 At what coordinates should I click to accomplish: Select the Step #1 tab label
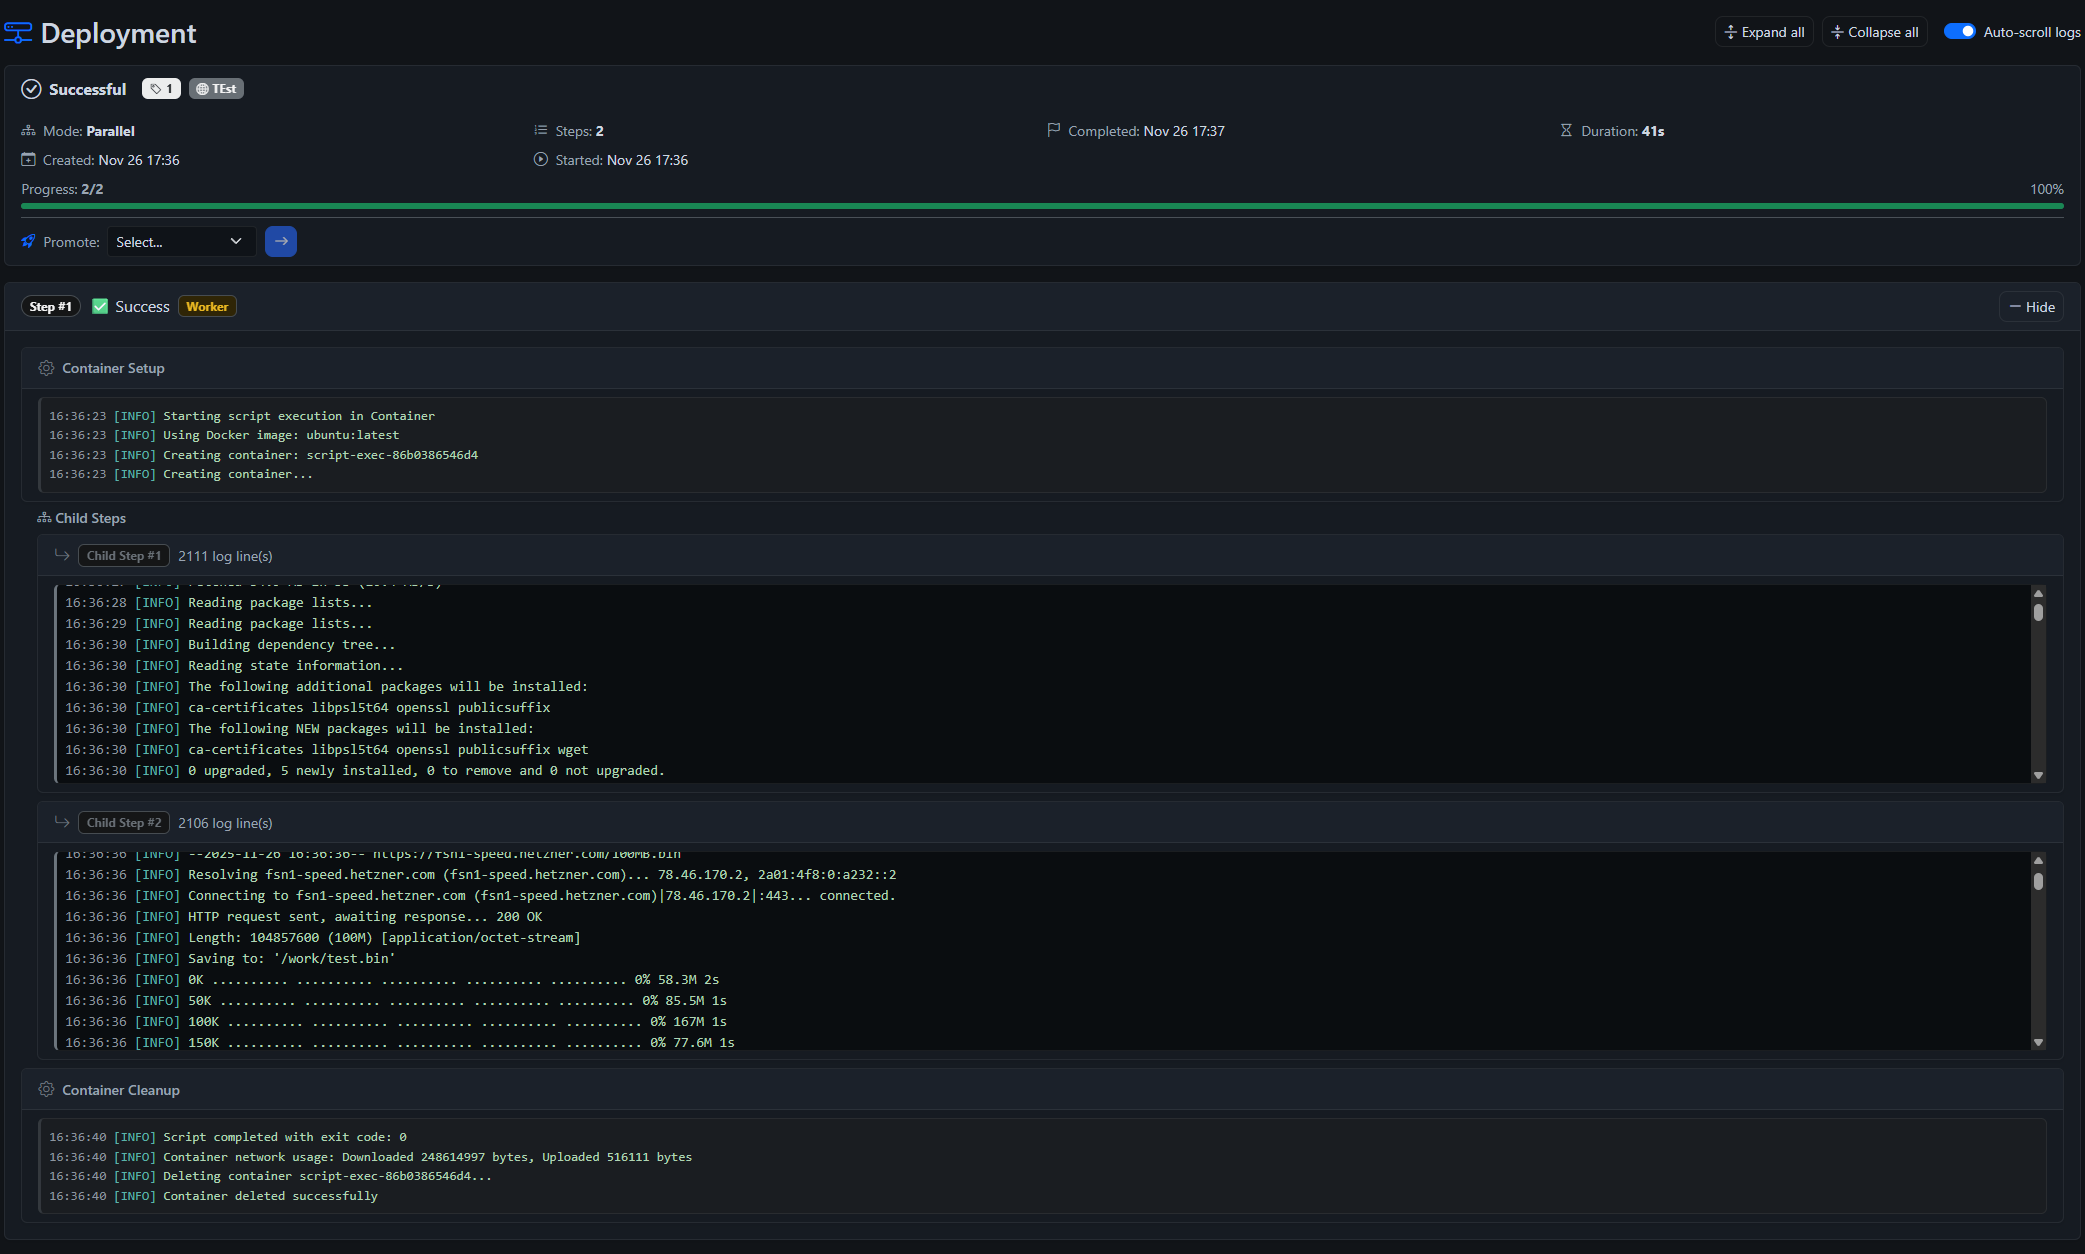50,306
